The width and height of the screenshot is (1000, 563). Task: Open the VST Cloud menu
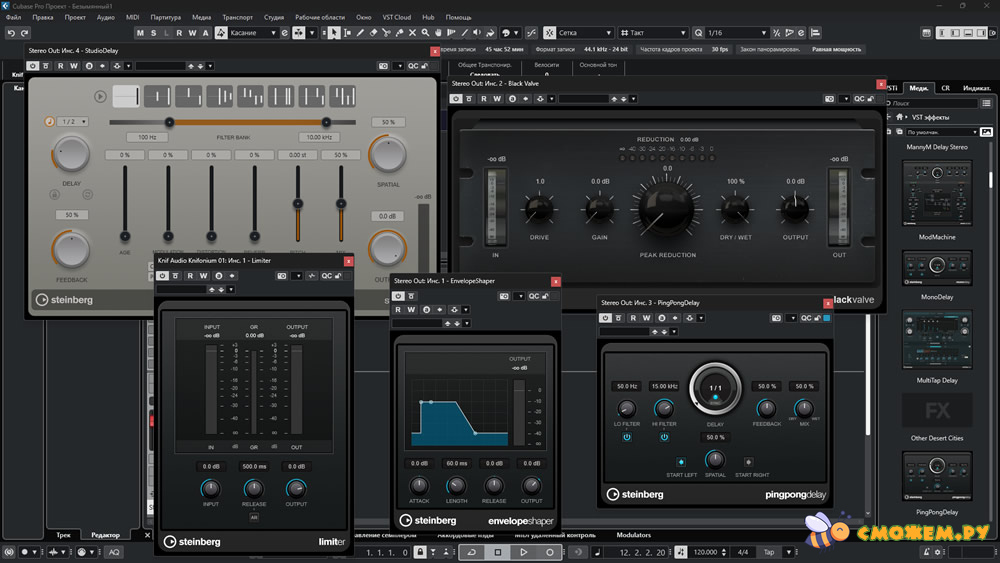pos(397,17)
